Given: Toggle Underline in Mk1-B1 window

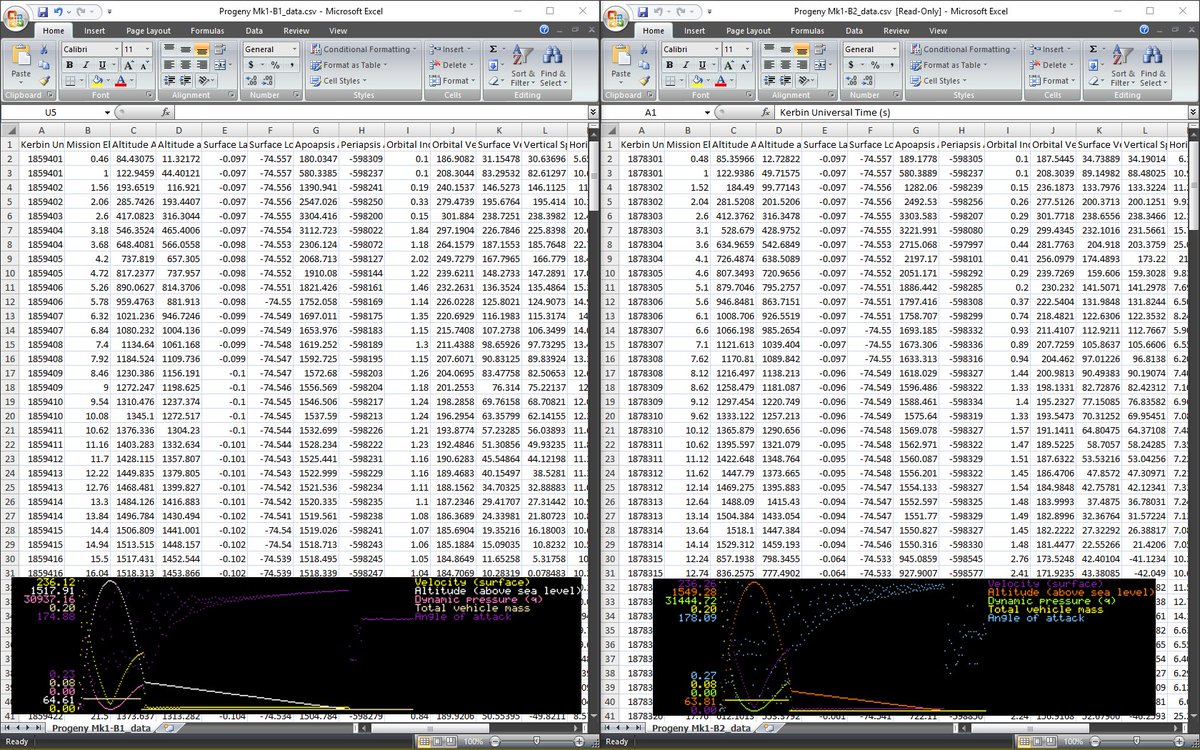Looking at the screenshot, I should pos(100,64).
